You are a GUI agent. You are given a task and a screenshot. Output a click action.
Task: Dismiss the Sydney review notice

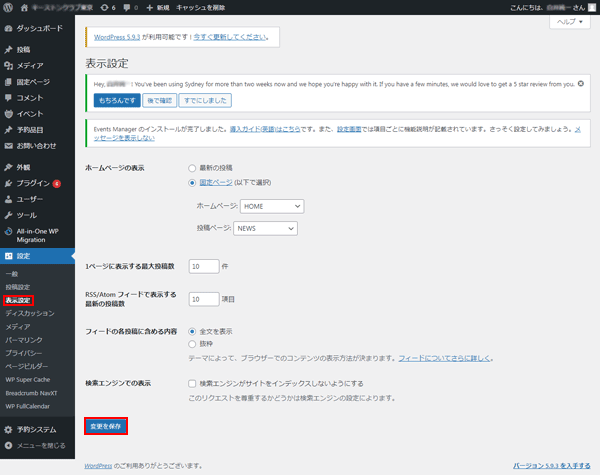click(x=581, y=83)
